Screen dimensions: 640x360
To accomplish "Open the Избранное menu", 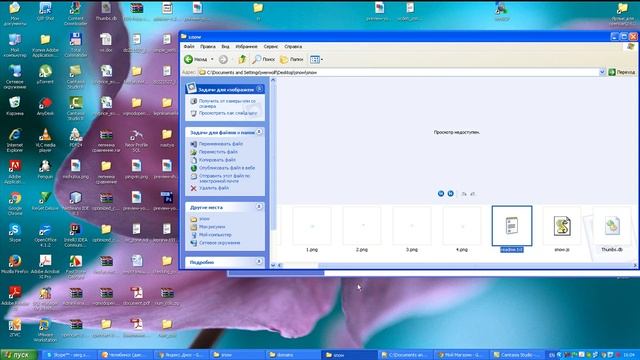I will tap(247, 47).
